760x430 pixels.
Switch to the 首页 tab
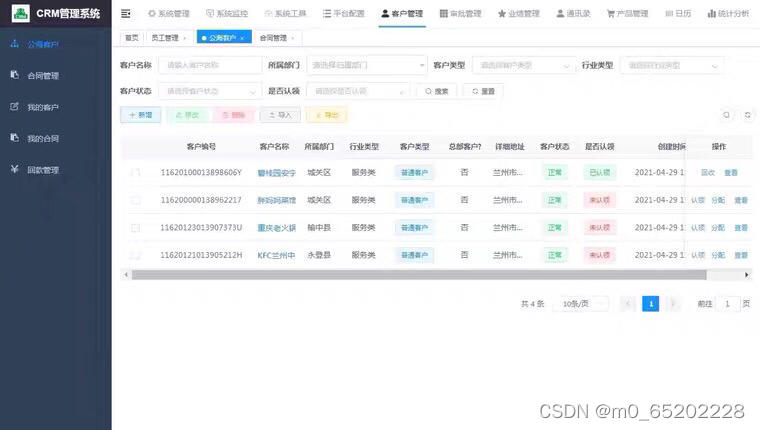click(x=132, y=38)
